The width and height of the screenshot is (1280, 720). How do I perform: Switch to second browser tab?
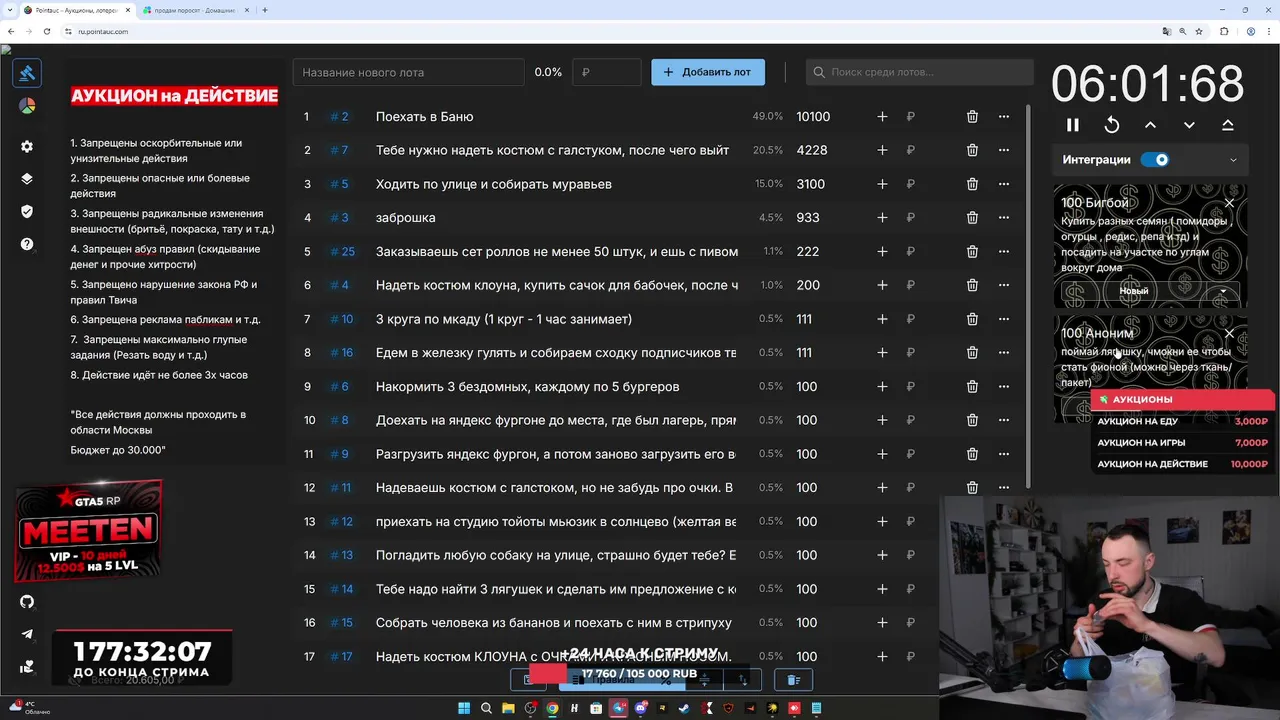[195, 10]
